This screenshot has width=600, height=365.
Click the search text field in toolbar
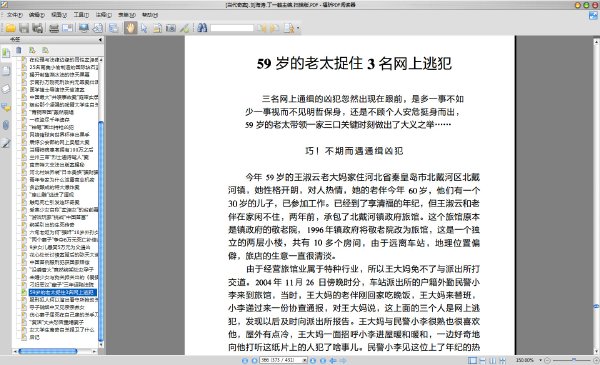coord(232,28)
